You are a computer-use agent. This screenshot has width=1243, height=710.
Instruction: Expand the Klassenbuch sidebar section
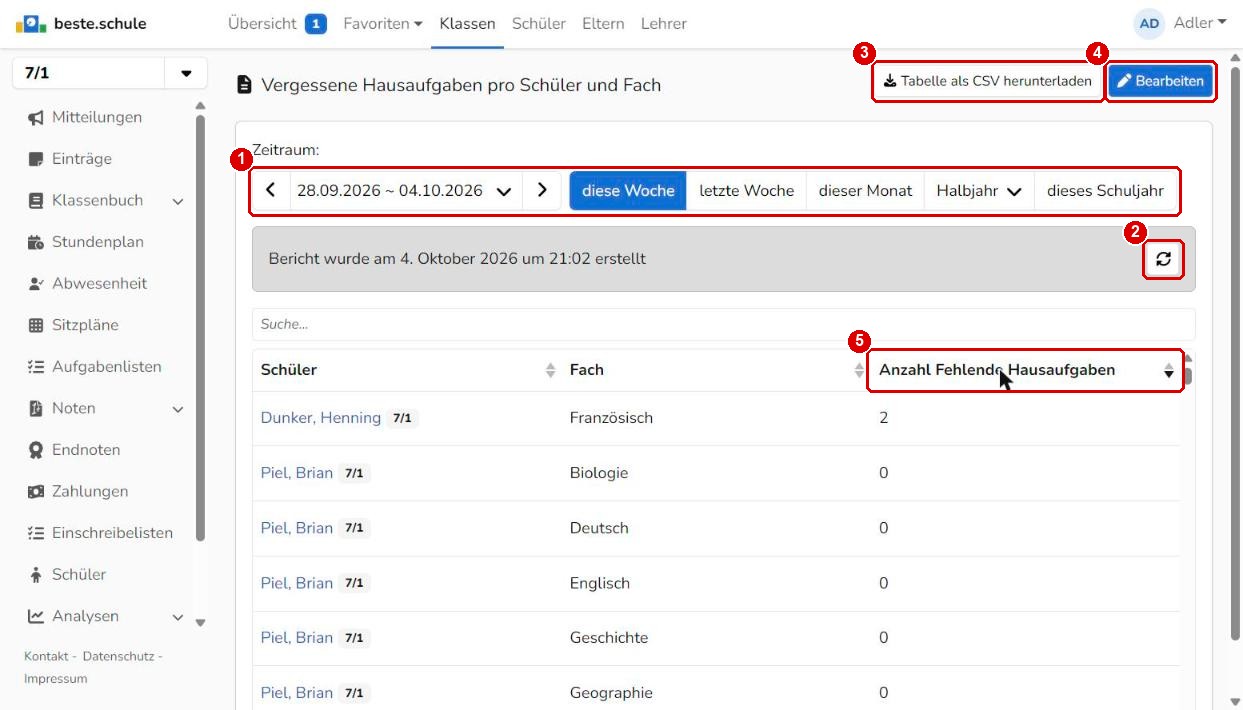coord(178,201)
